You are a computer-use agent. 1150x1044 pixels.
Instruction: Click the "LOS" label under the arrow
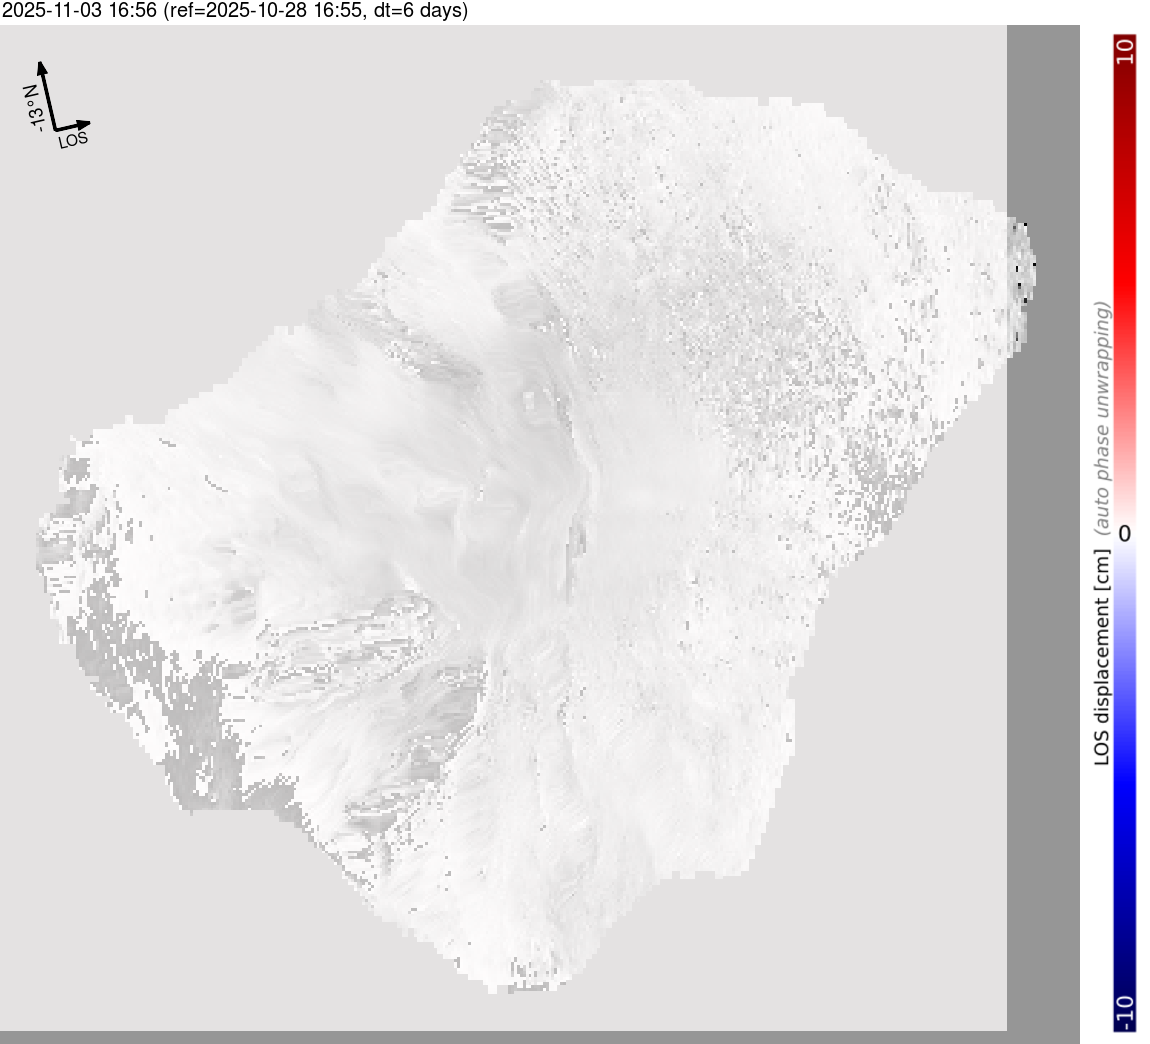coord(74,140)
